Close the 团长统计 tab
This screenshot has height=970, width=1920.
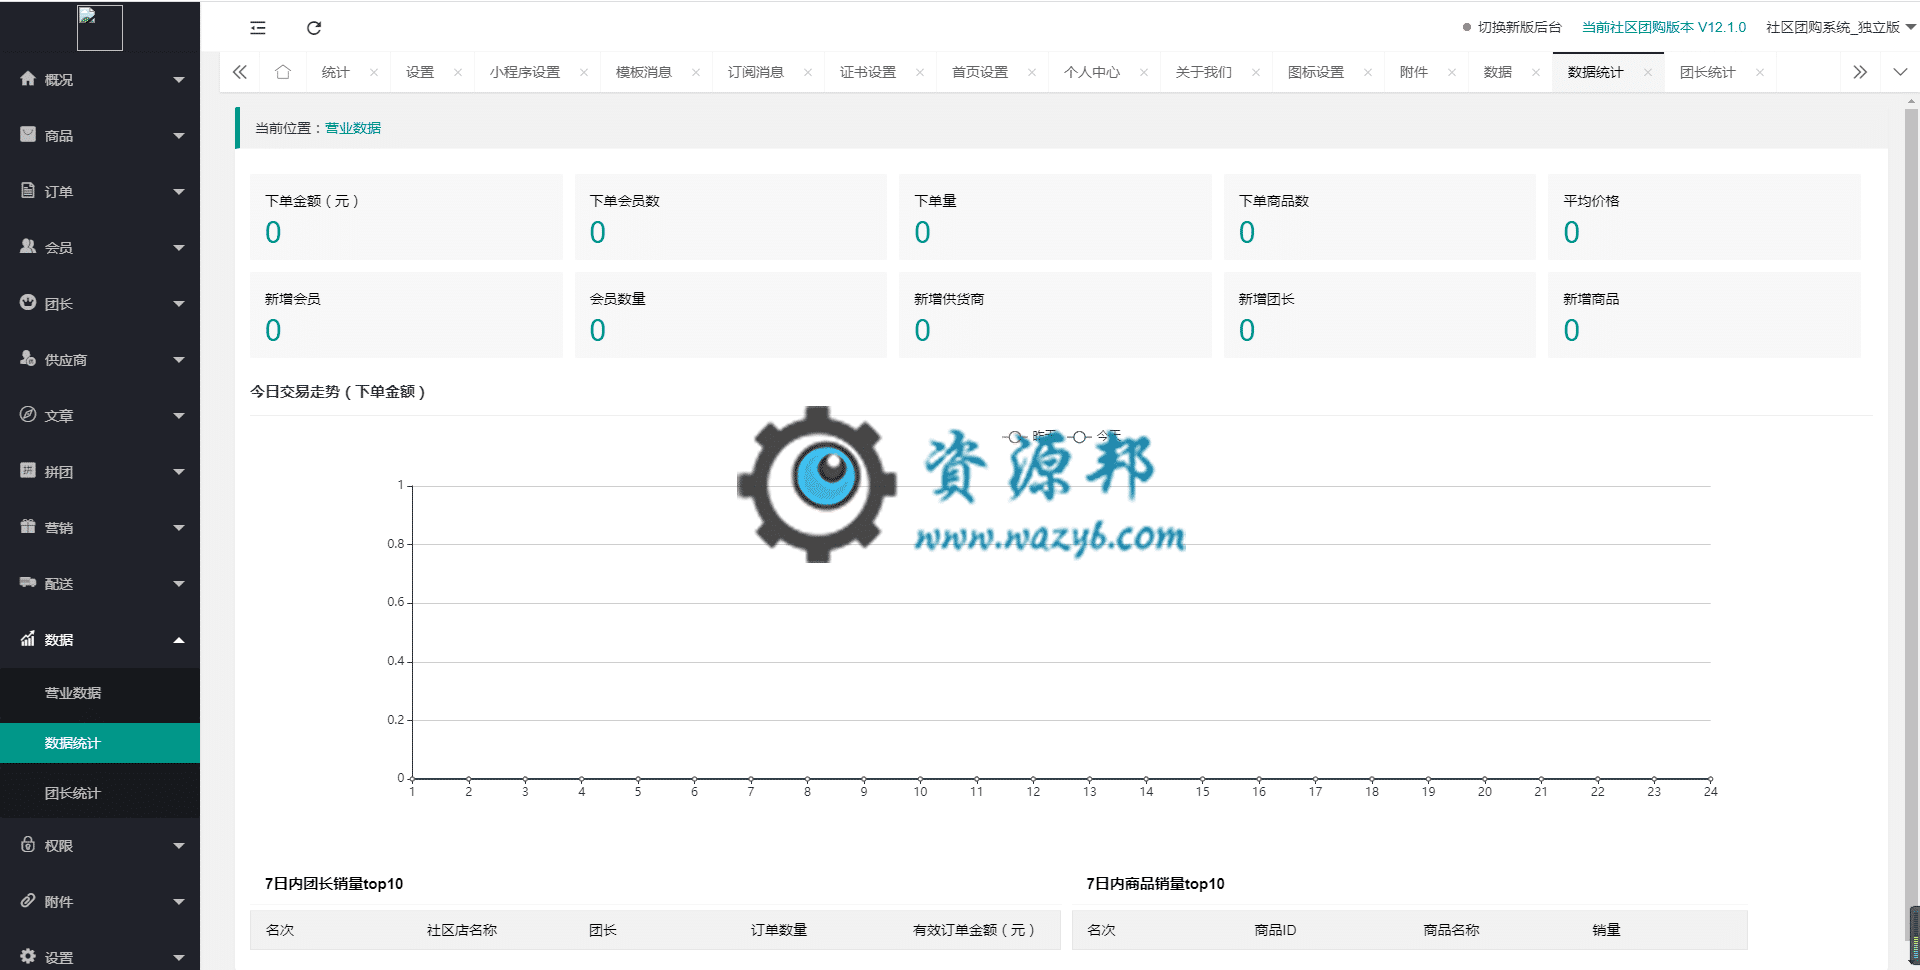point(1760,72)
